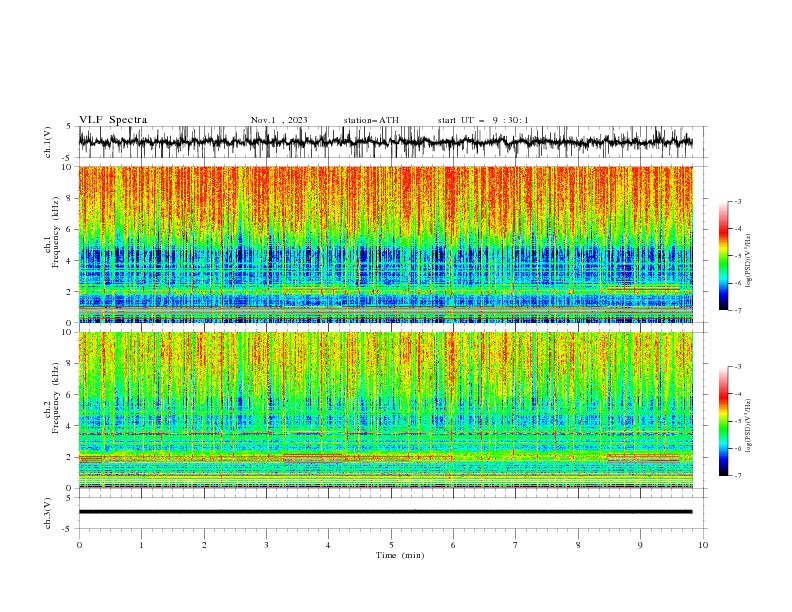Click the "-3" tick on ch.1 colorbar
Viewport: 792px width, 612px height.
pos(737,201)
